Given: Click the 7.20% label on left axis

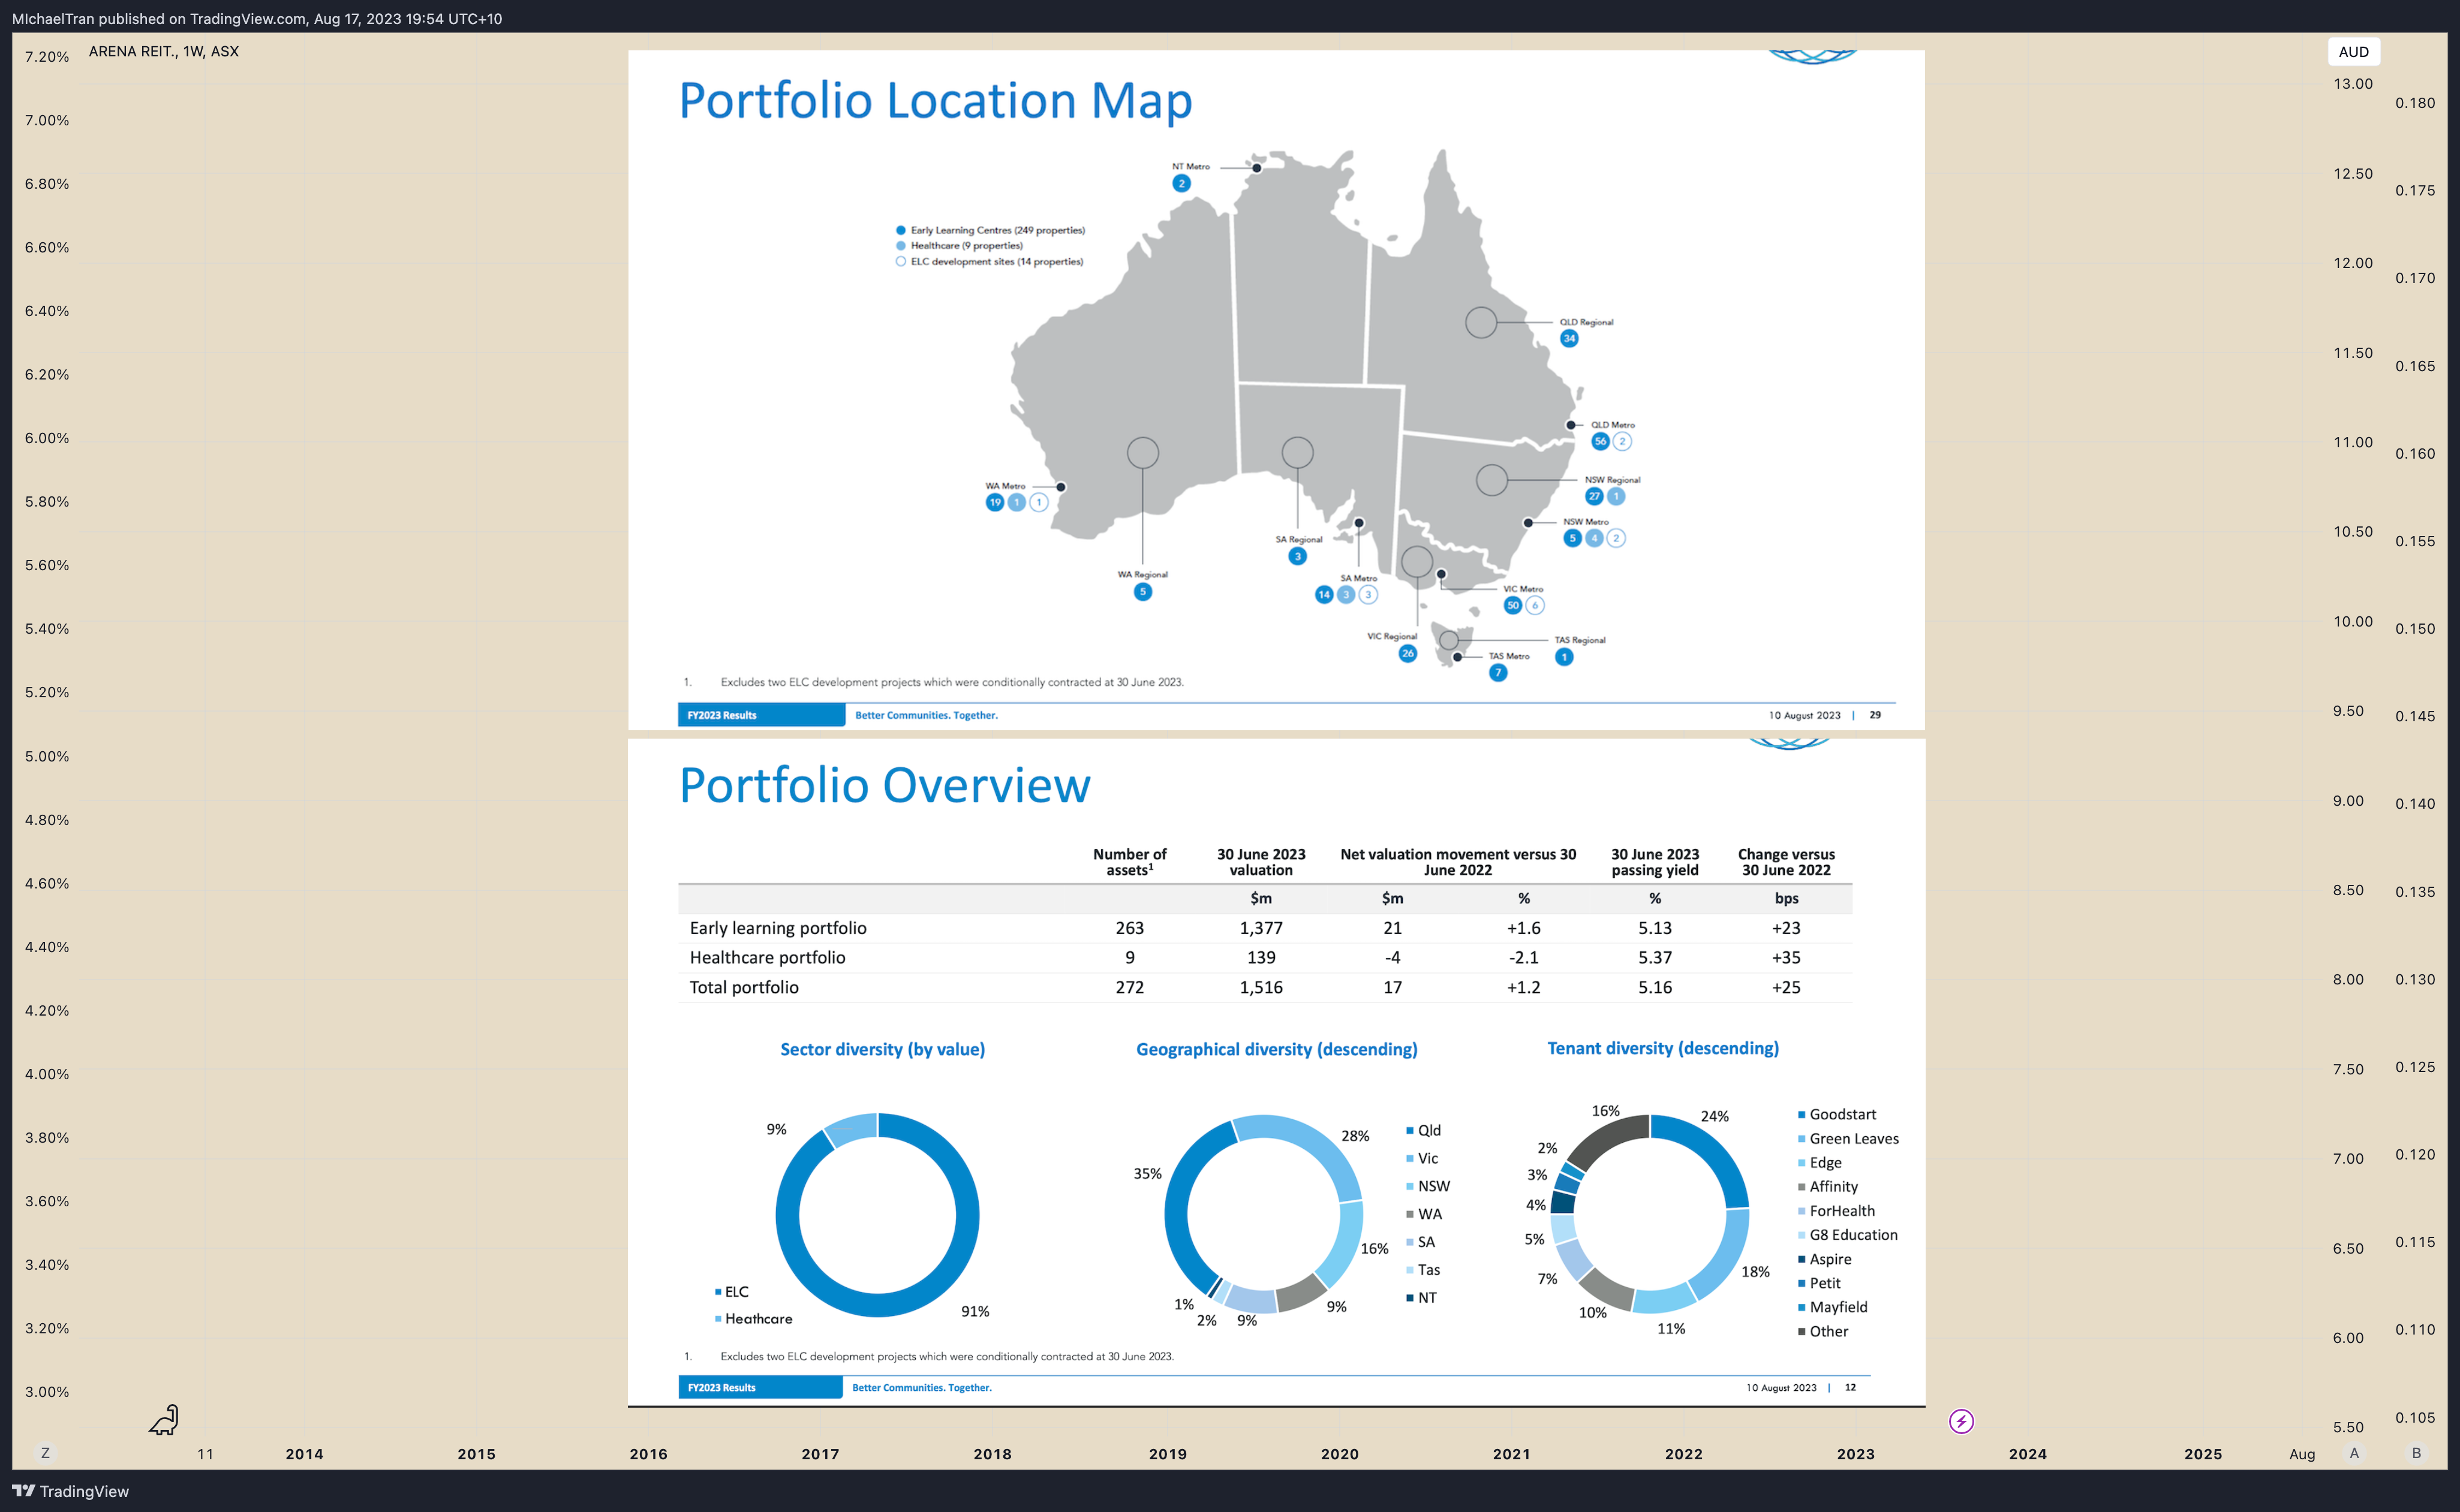Looking at the screenshot, I should click(47, 57).
